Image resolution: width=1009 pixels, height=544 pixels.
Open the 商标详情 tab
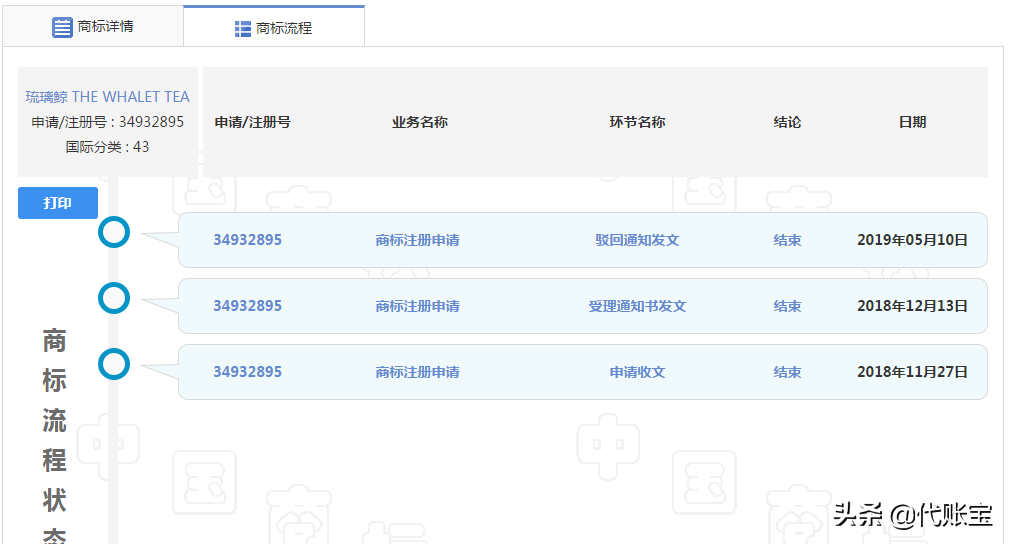(x=93, y=26)
